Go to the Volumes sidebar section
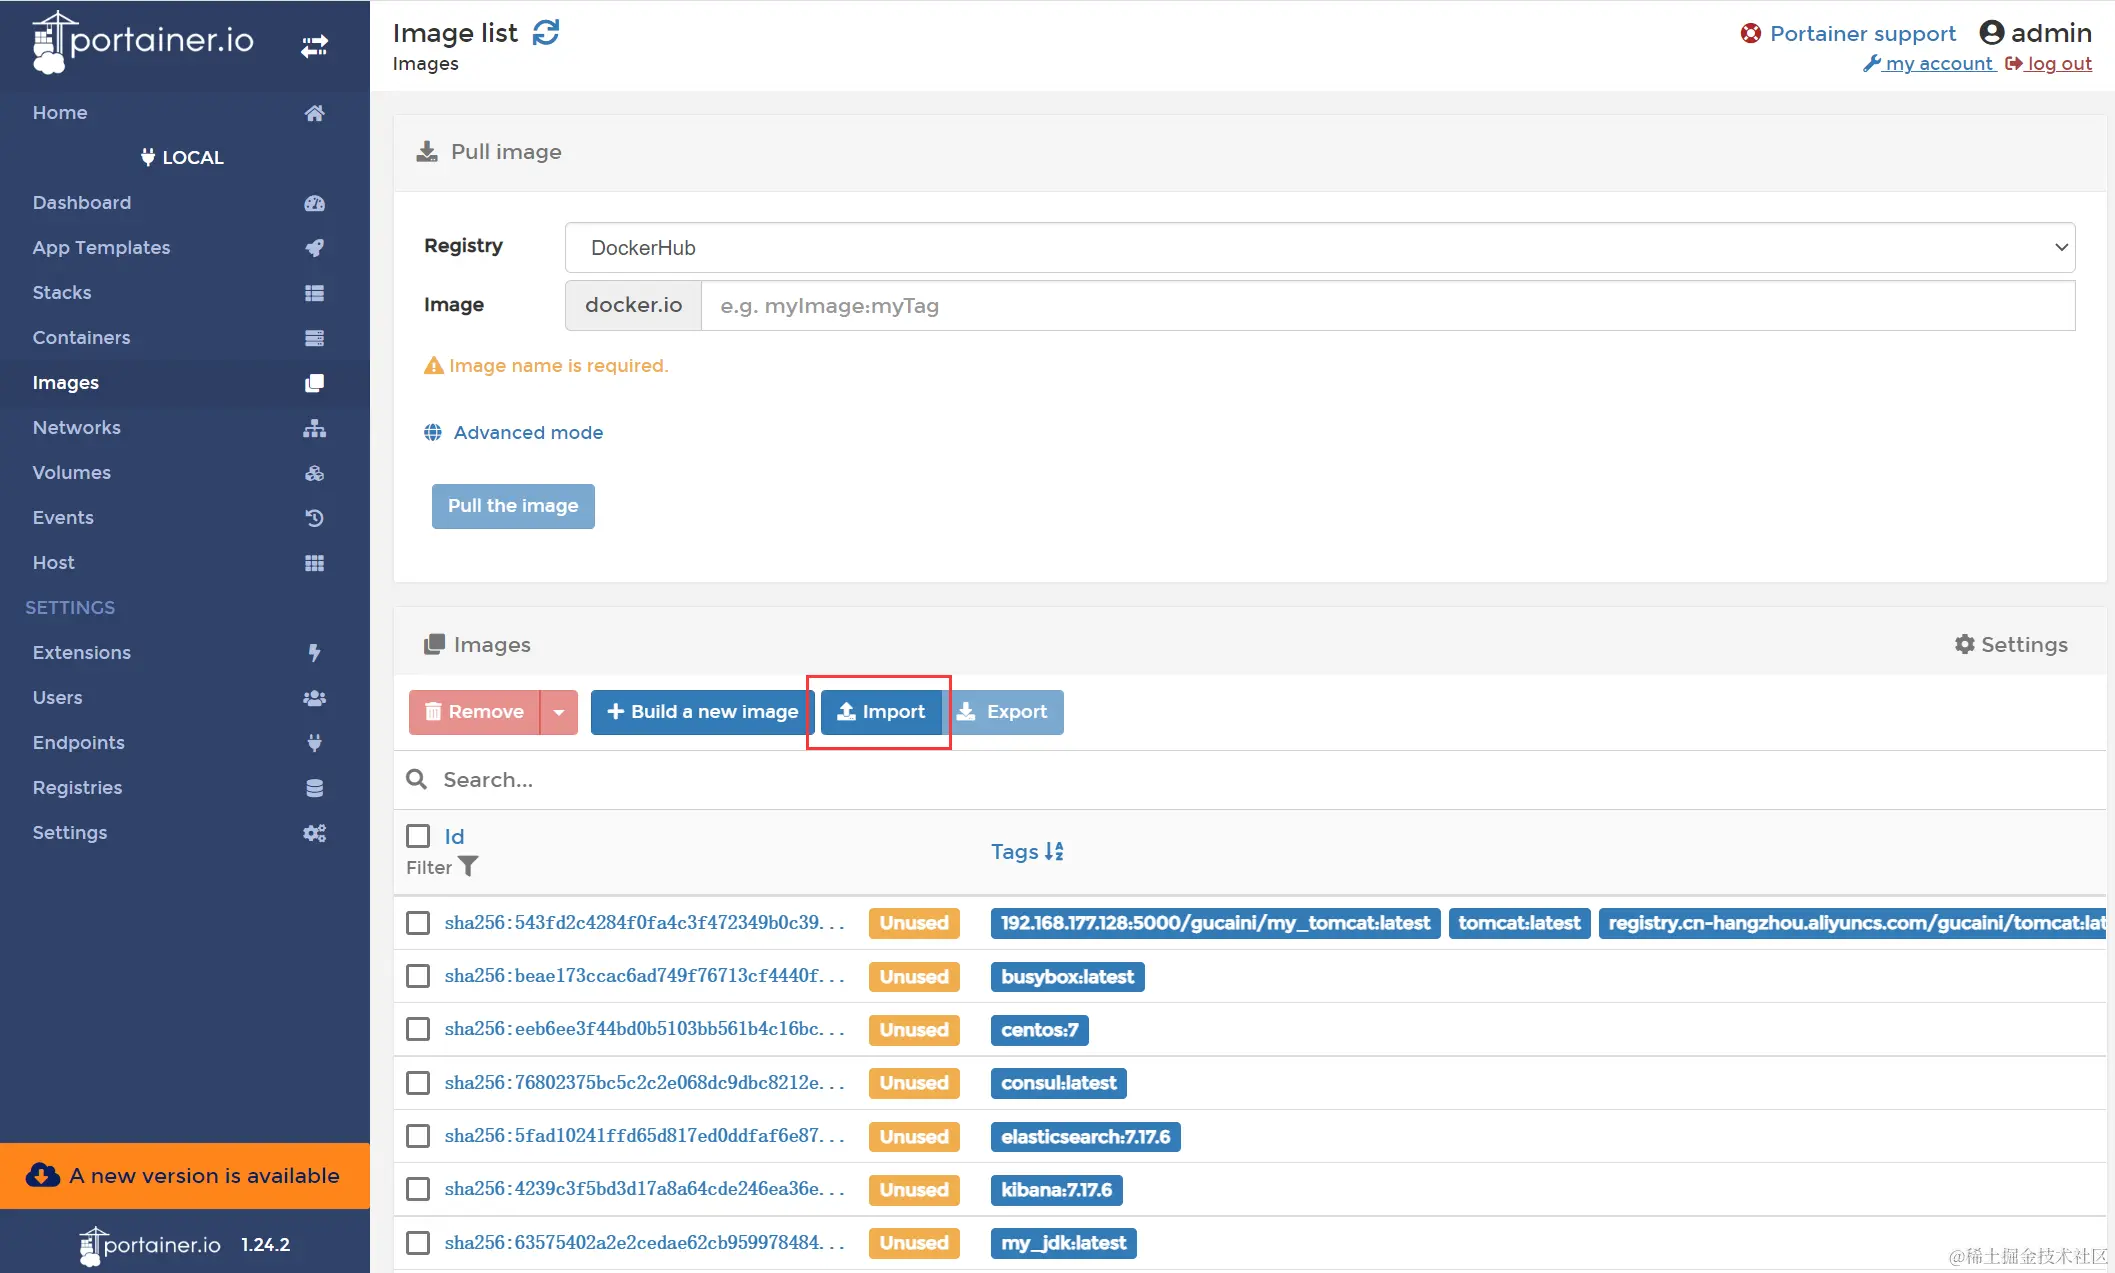 pos(71,473)
